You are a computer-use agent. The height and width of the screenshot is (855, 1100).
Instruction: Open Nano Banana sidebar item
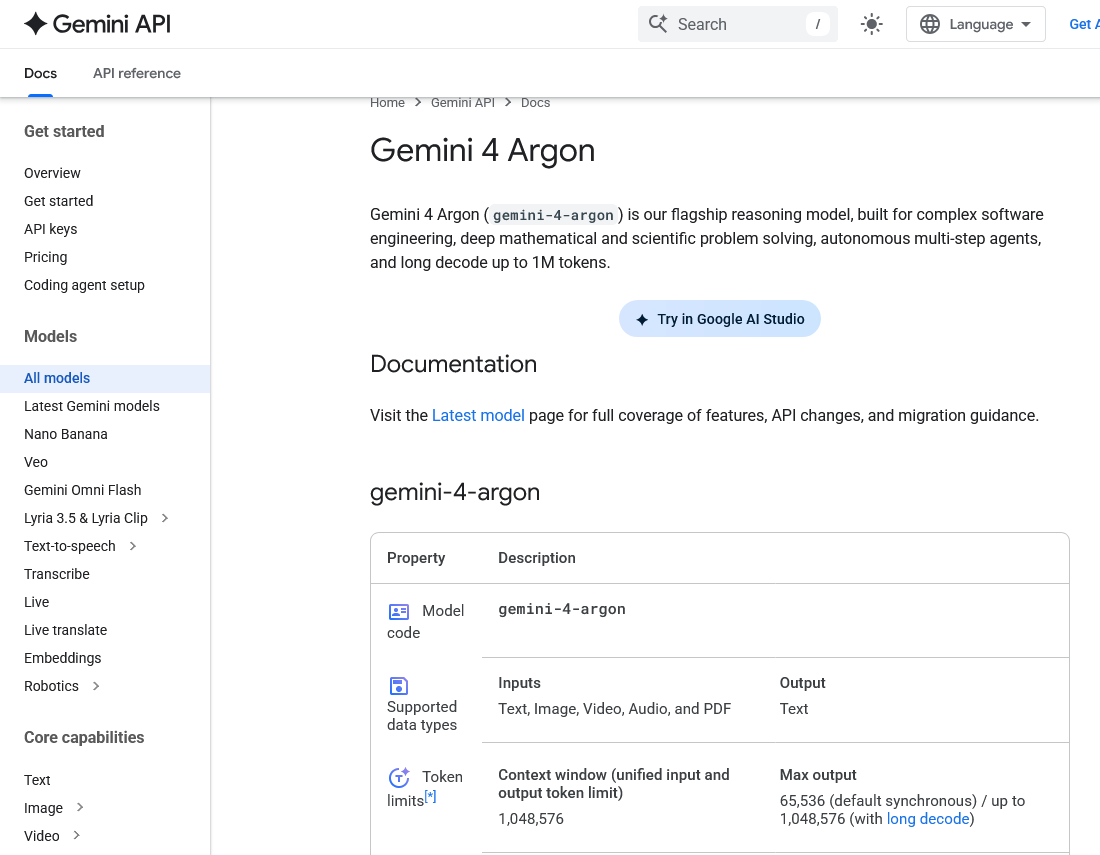point(66,434)
